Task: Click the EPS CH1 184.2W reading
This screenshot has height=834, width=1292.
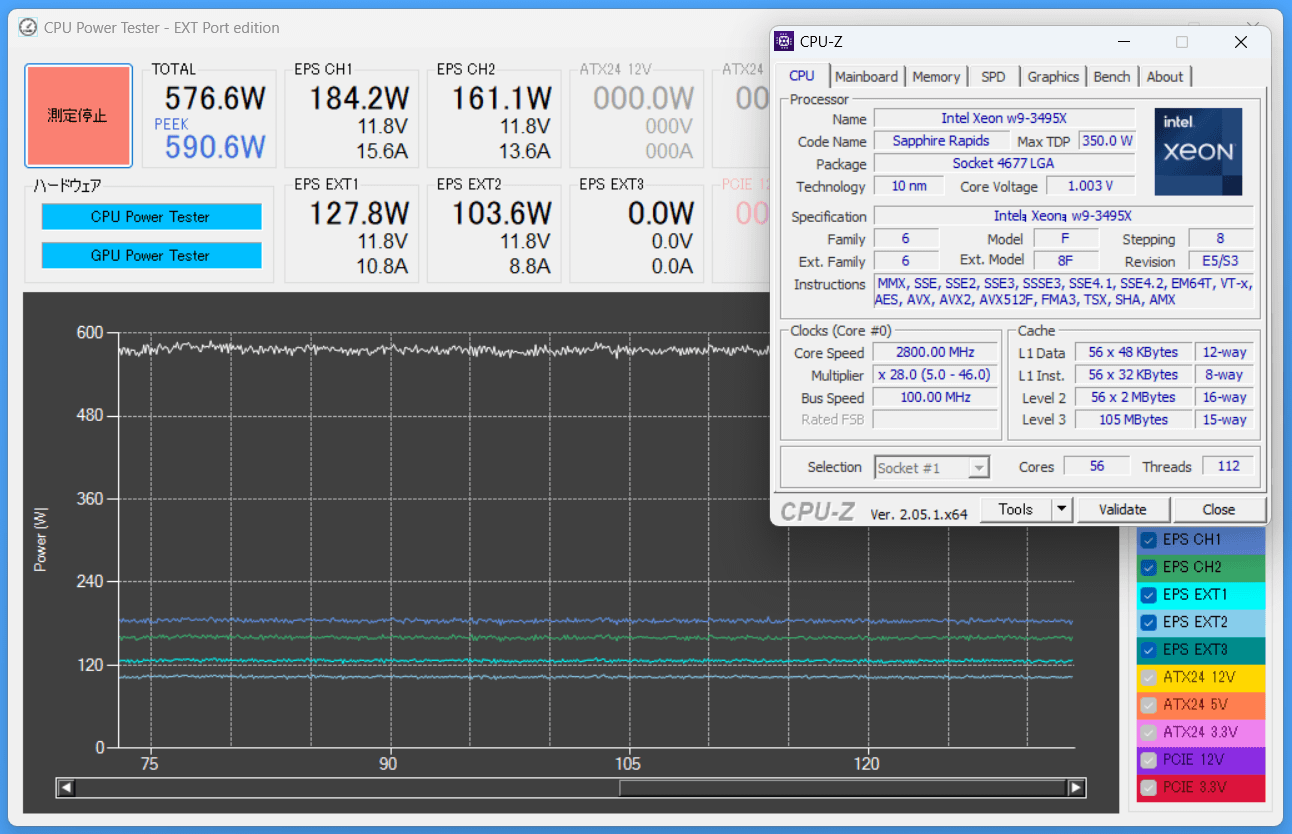Action: pyautogui.click(x=358, y=98)
